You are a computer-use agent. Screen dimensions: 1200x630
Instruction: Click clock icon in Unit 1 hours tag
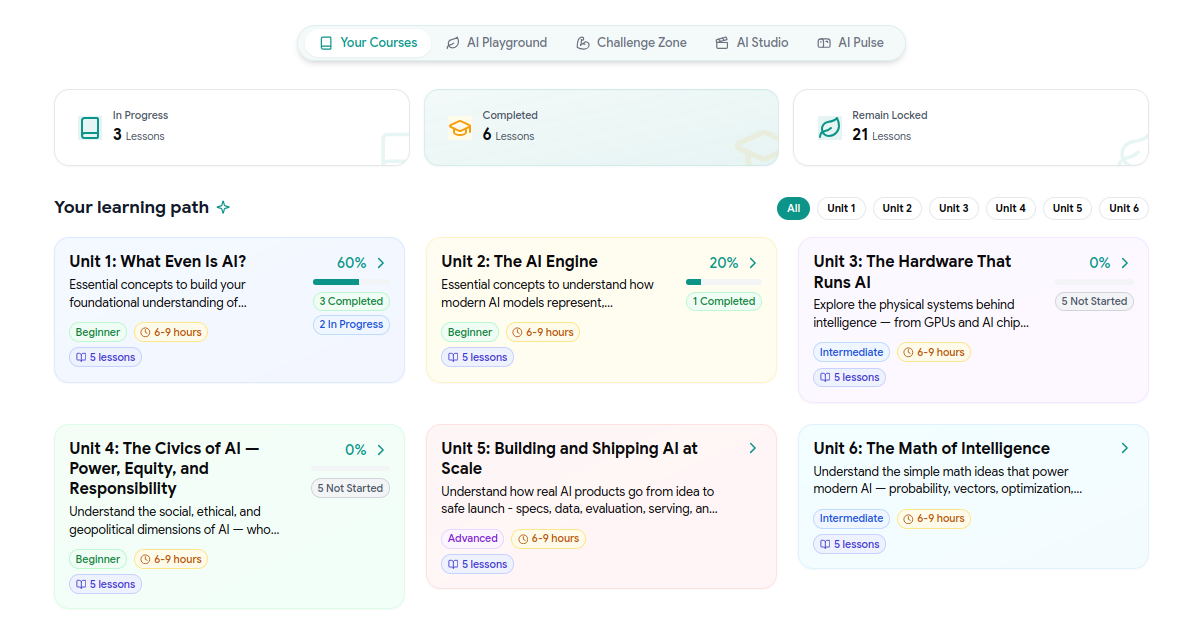[x=146, y=332]
